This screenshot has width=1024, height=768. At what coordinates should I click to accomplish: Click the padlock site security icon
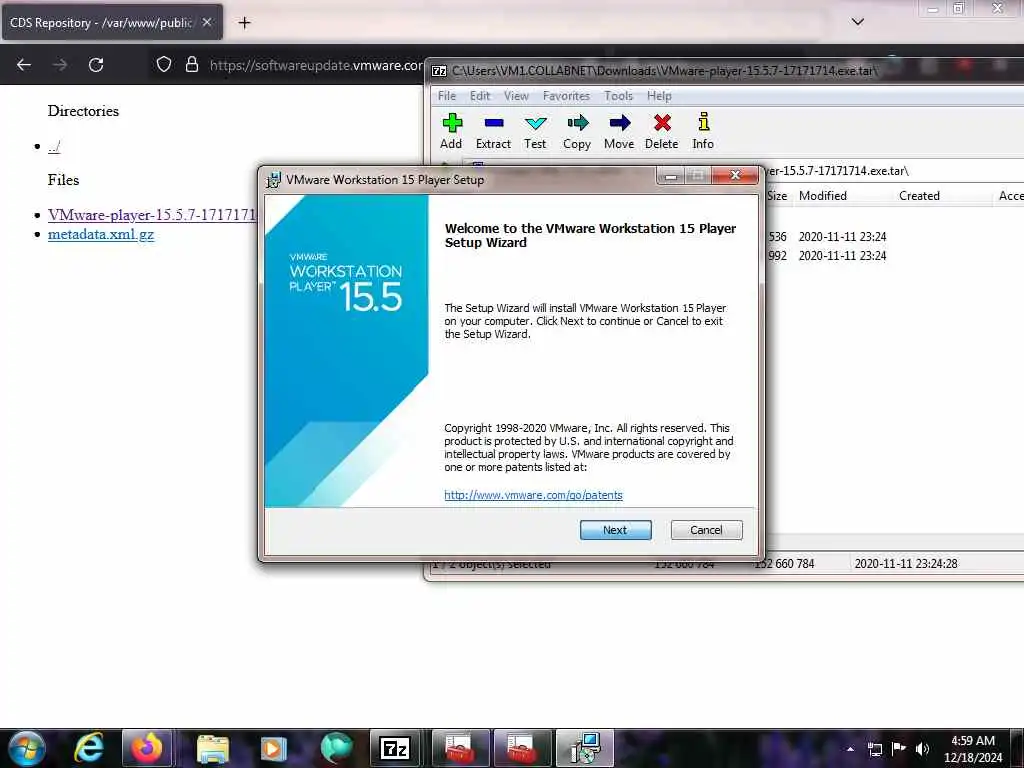pyautogui.click(x=192, y=65)
